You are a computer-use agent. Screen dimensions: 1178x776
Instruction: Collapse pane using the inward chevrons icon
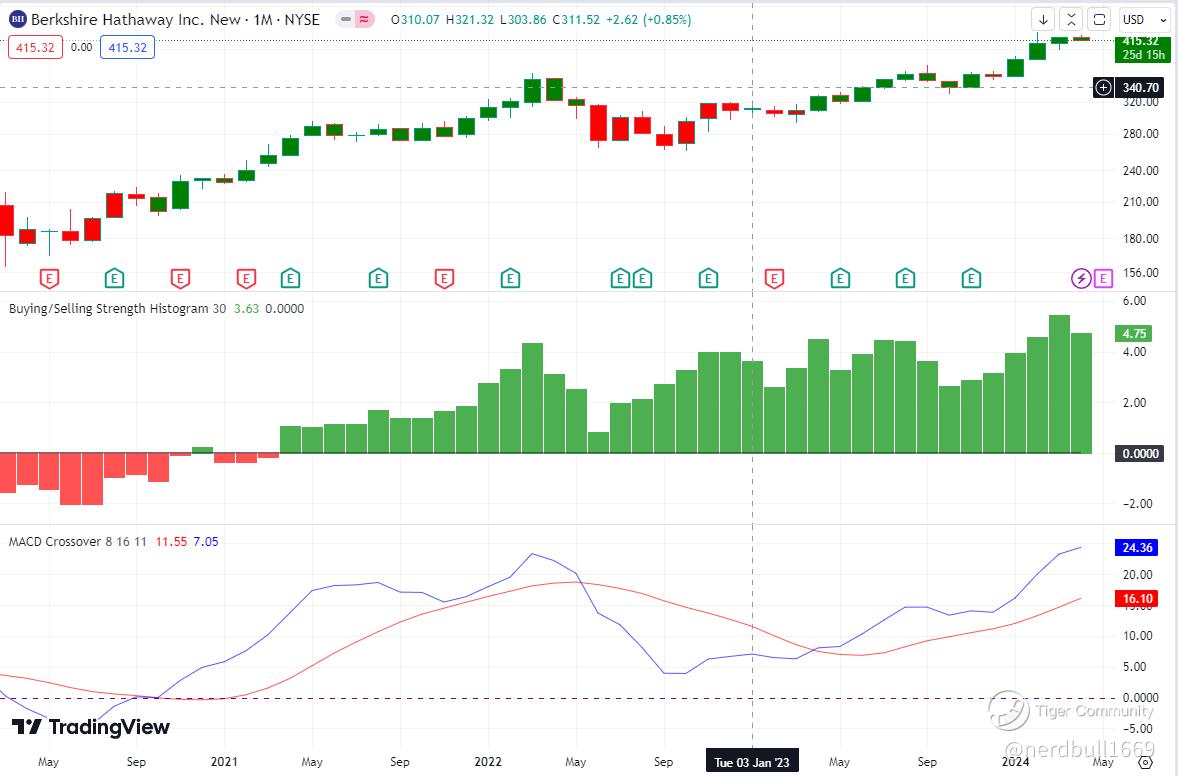(x=1071, y=20)
